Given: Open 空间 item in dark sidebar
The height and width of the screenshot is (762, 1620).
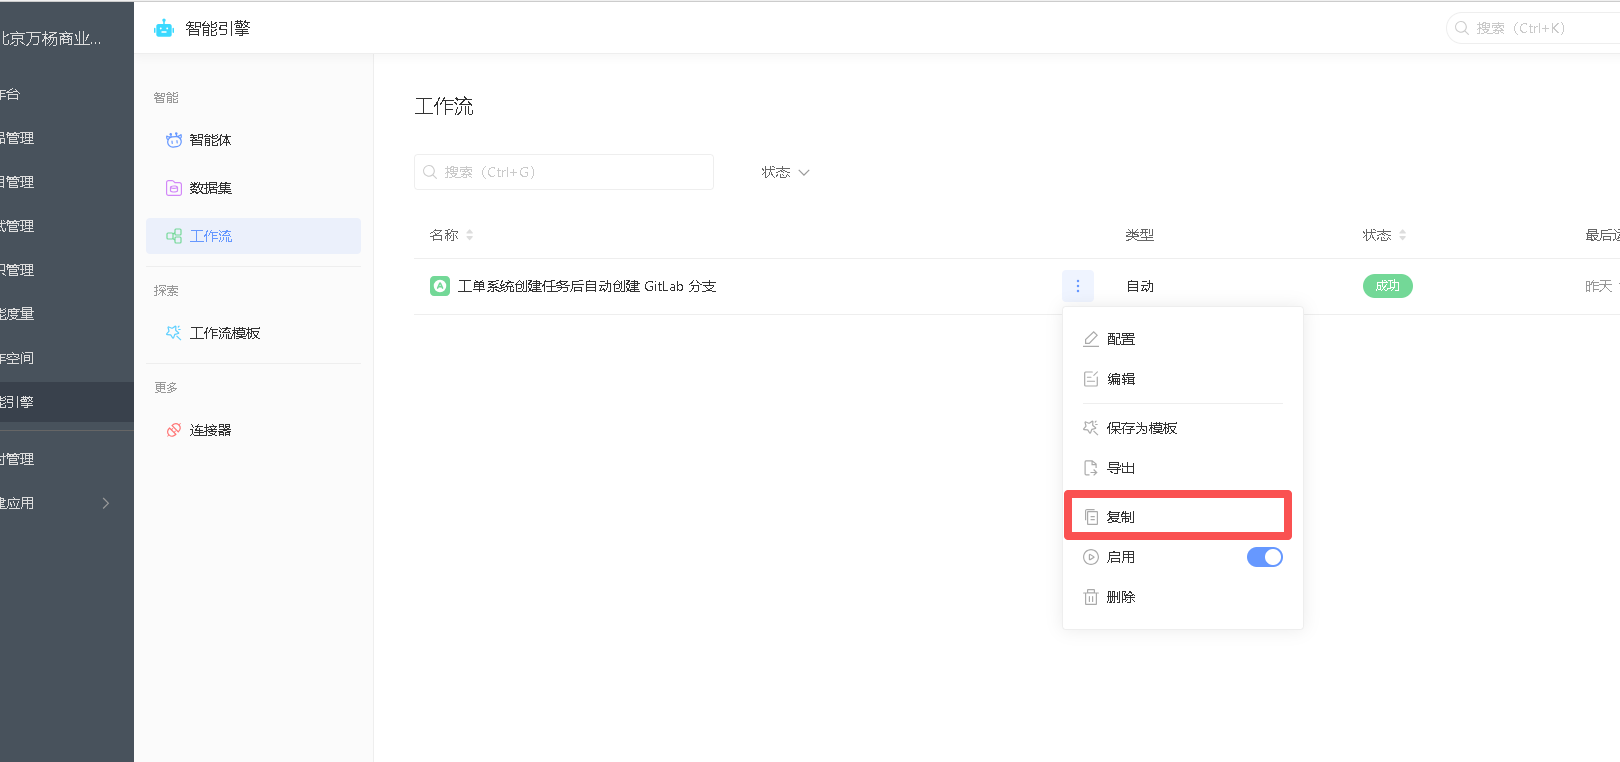Looking at the screenshot, I should (x=67, y=358).
